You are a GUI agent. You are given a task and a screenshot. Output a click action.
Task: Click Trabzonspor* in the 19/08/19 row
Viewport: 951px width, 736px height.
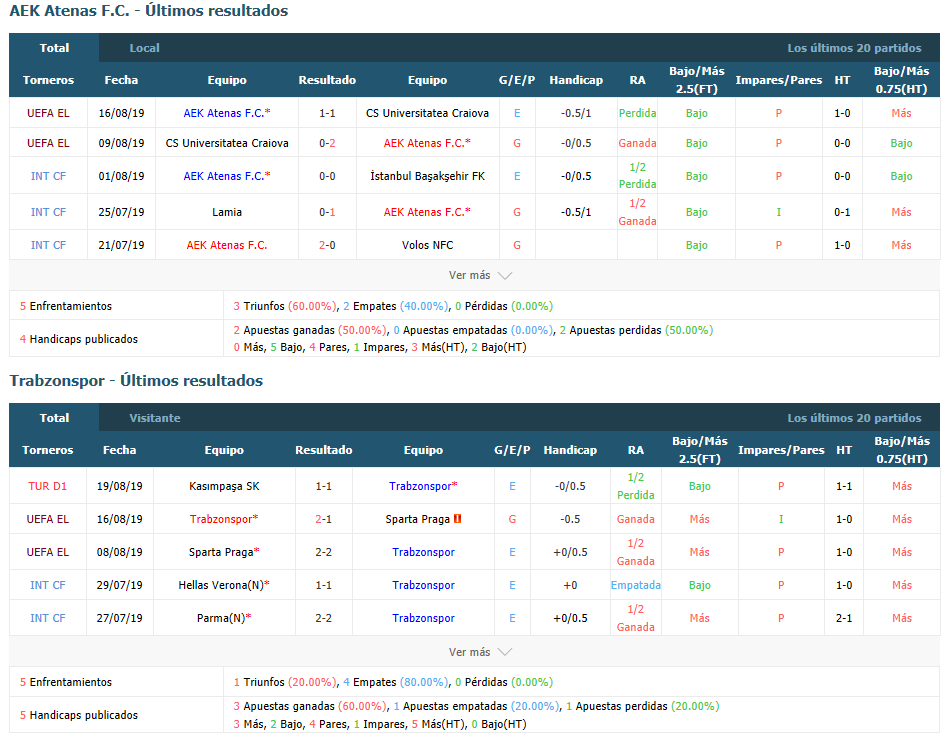point(423,486)
